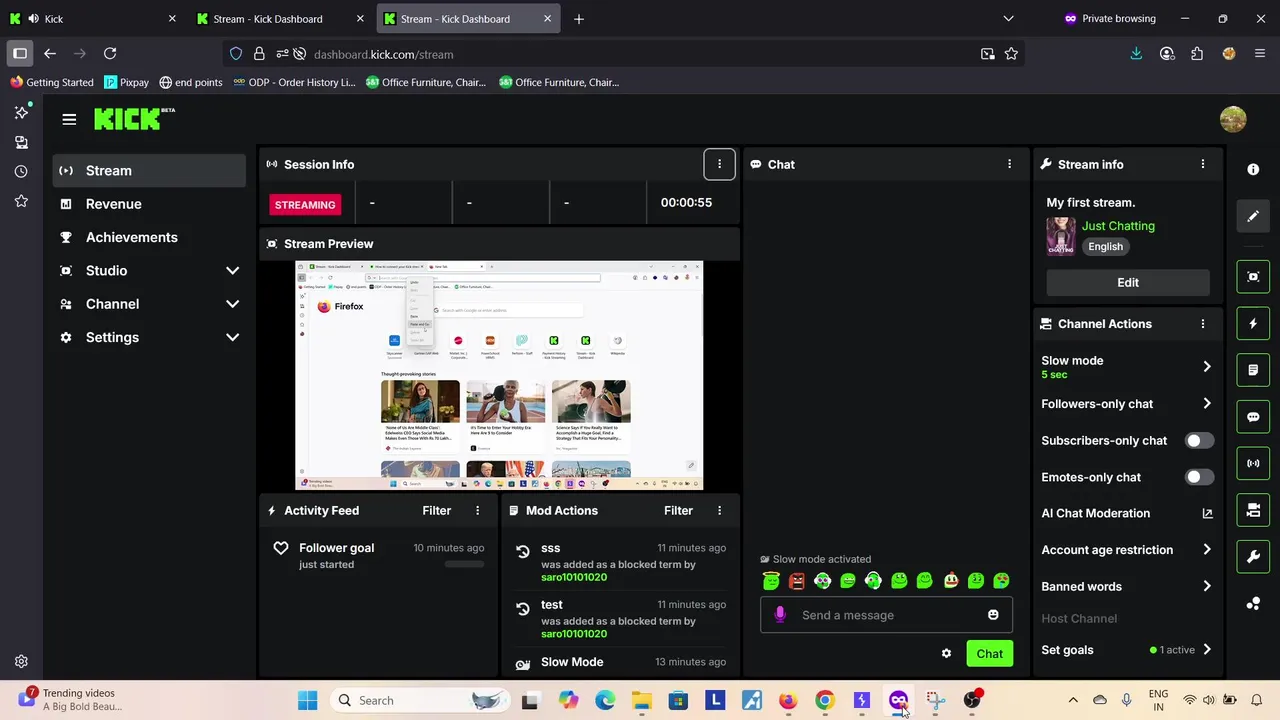Click the Follower goal progress bar
Viewport: 1280px width, 720px height.
tap(464, 564)
